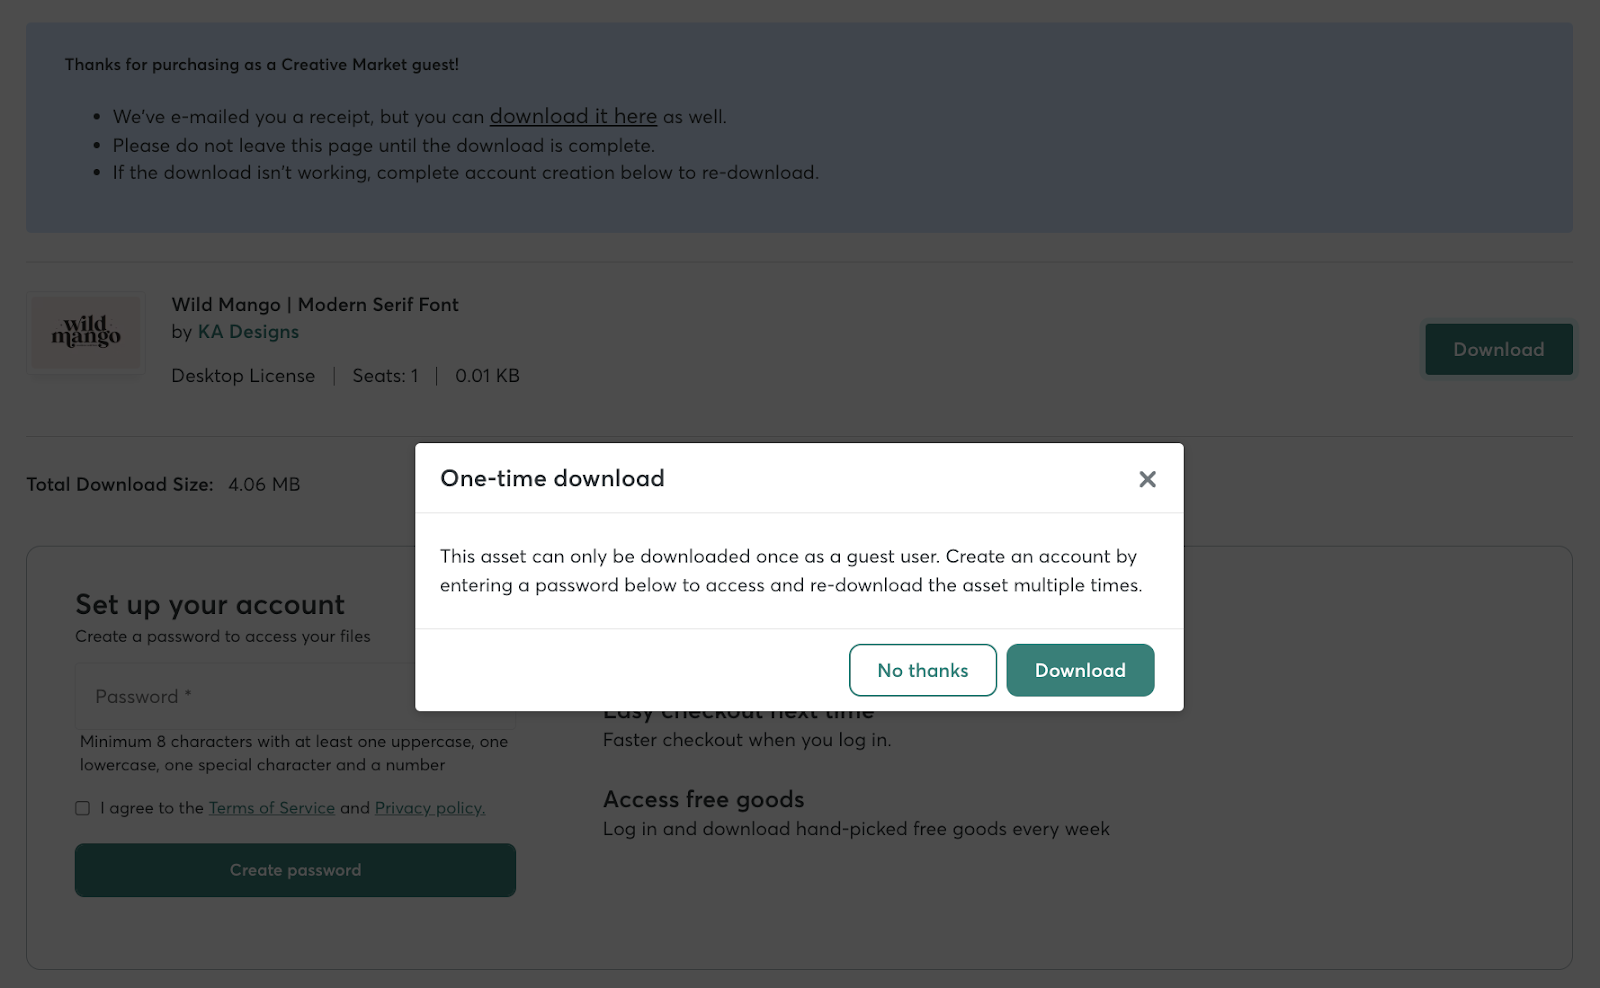Click 'Log in and download hand-picked free goods' text
The image size is (1600, 988).
[856, 829]
